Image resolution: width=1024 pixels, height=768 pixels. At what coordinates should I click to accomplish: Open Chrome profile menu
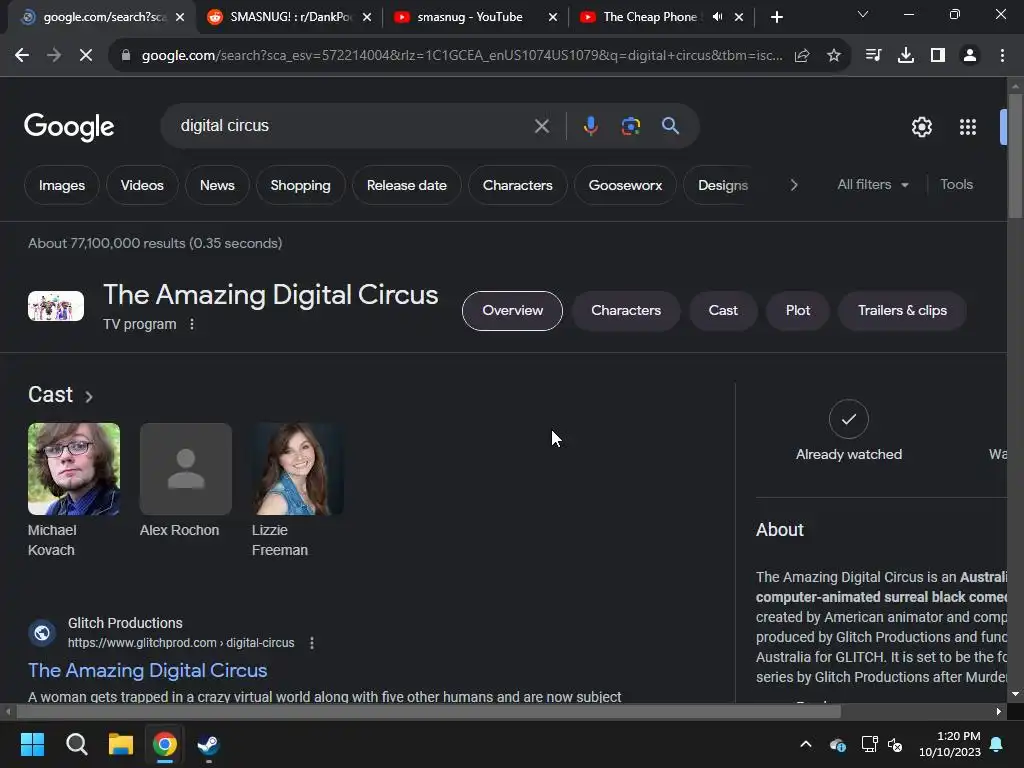tap(970, 56)
